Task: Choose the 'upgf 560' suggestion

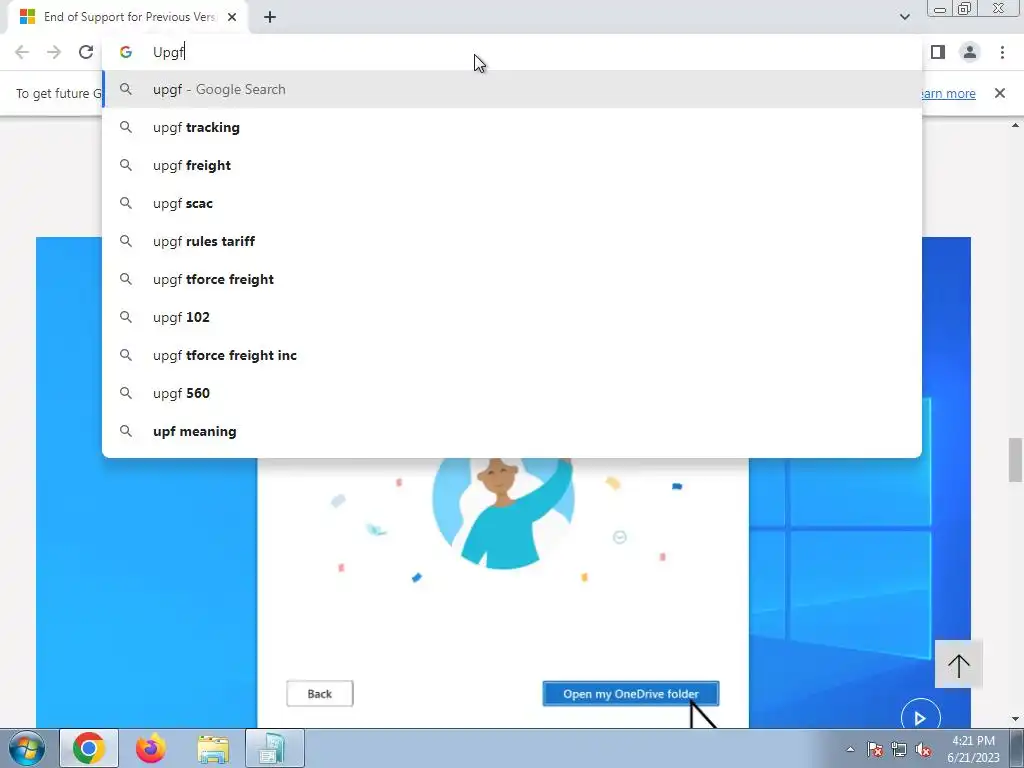Action: point(512,393)
